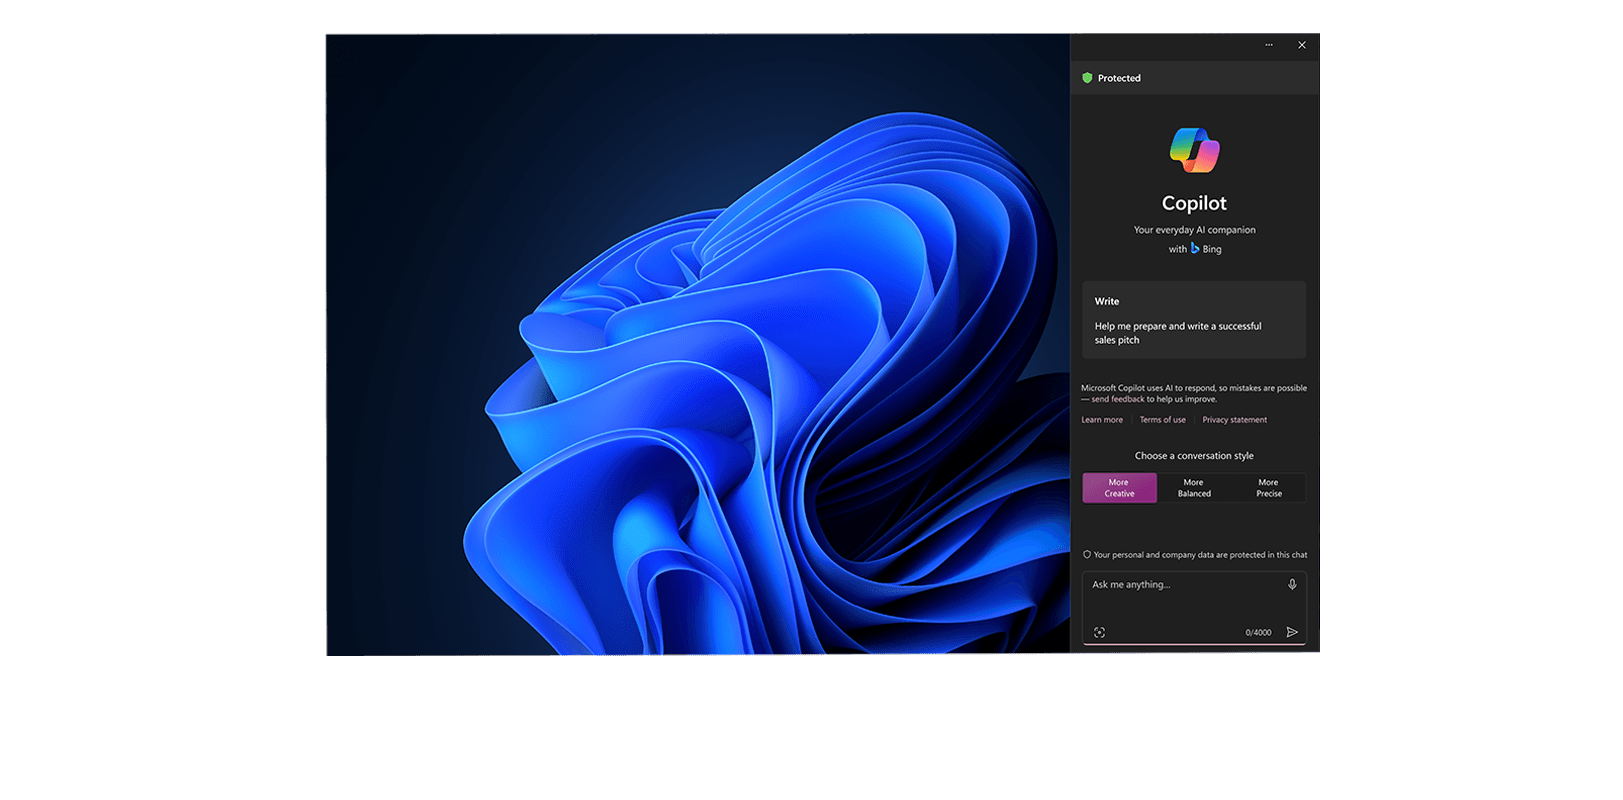Close the Copilot side panel
1623x800 pixels.
[1301, 45]
